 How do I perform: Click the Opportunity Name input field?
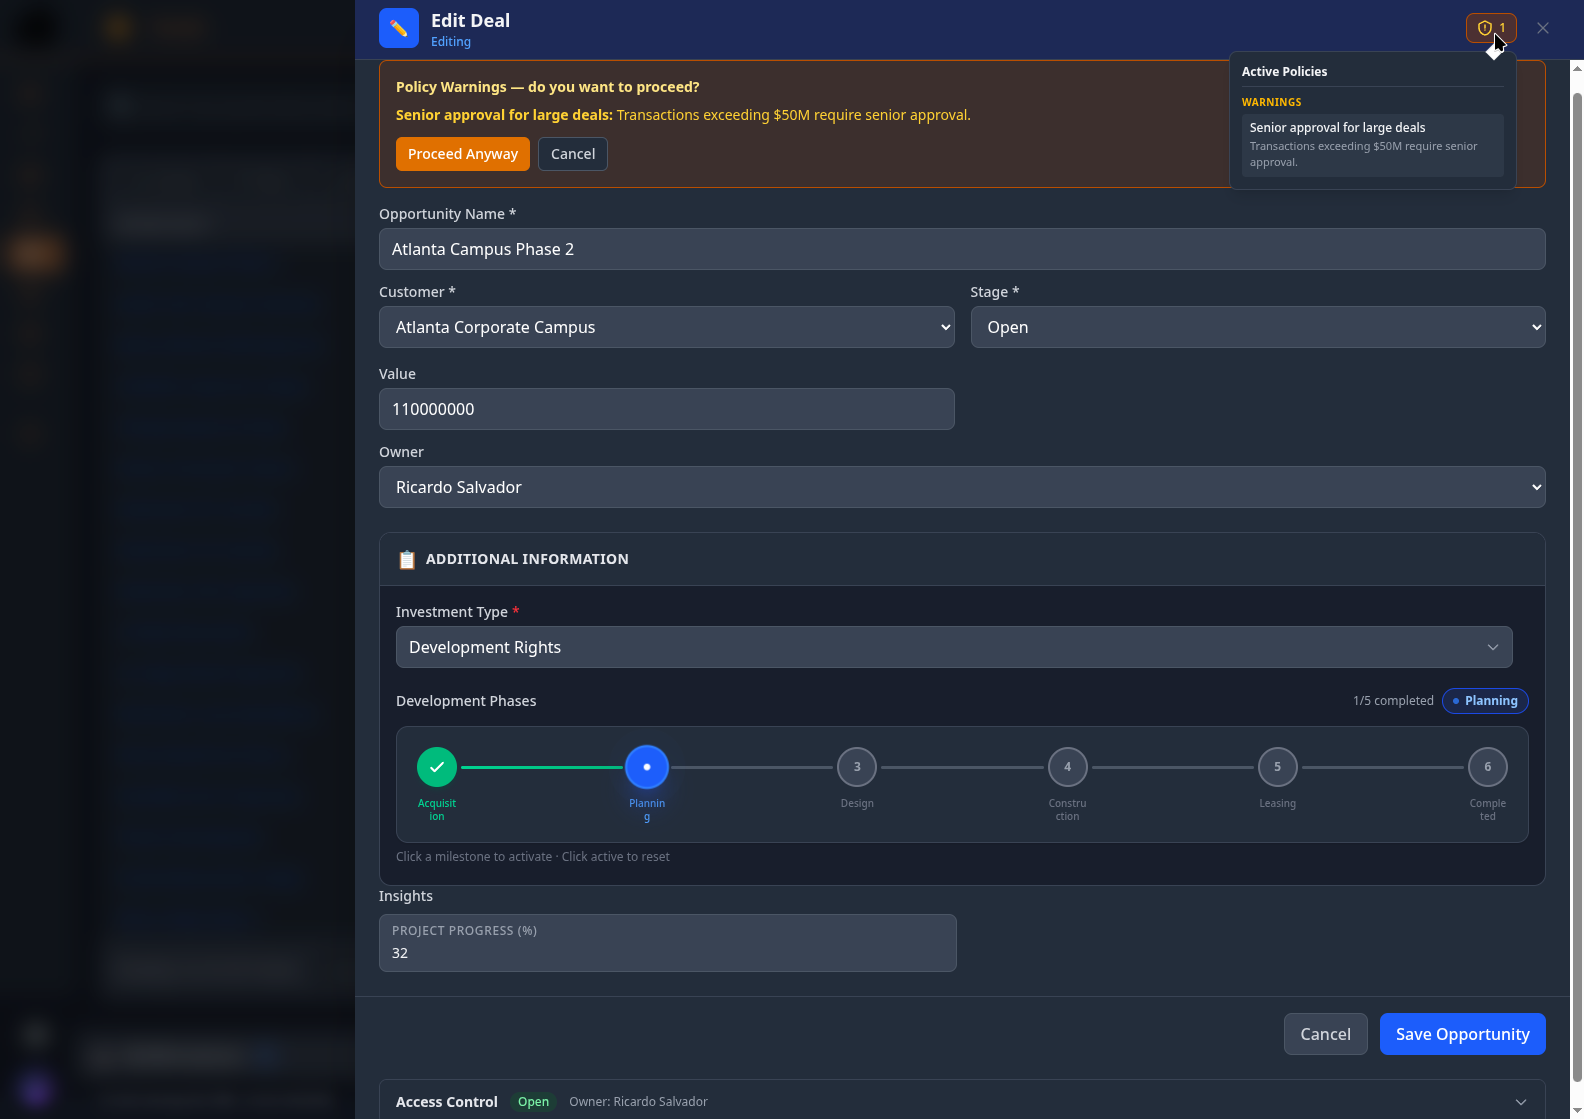(x=961, y=249)
